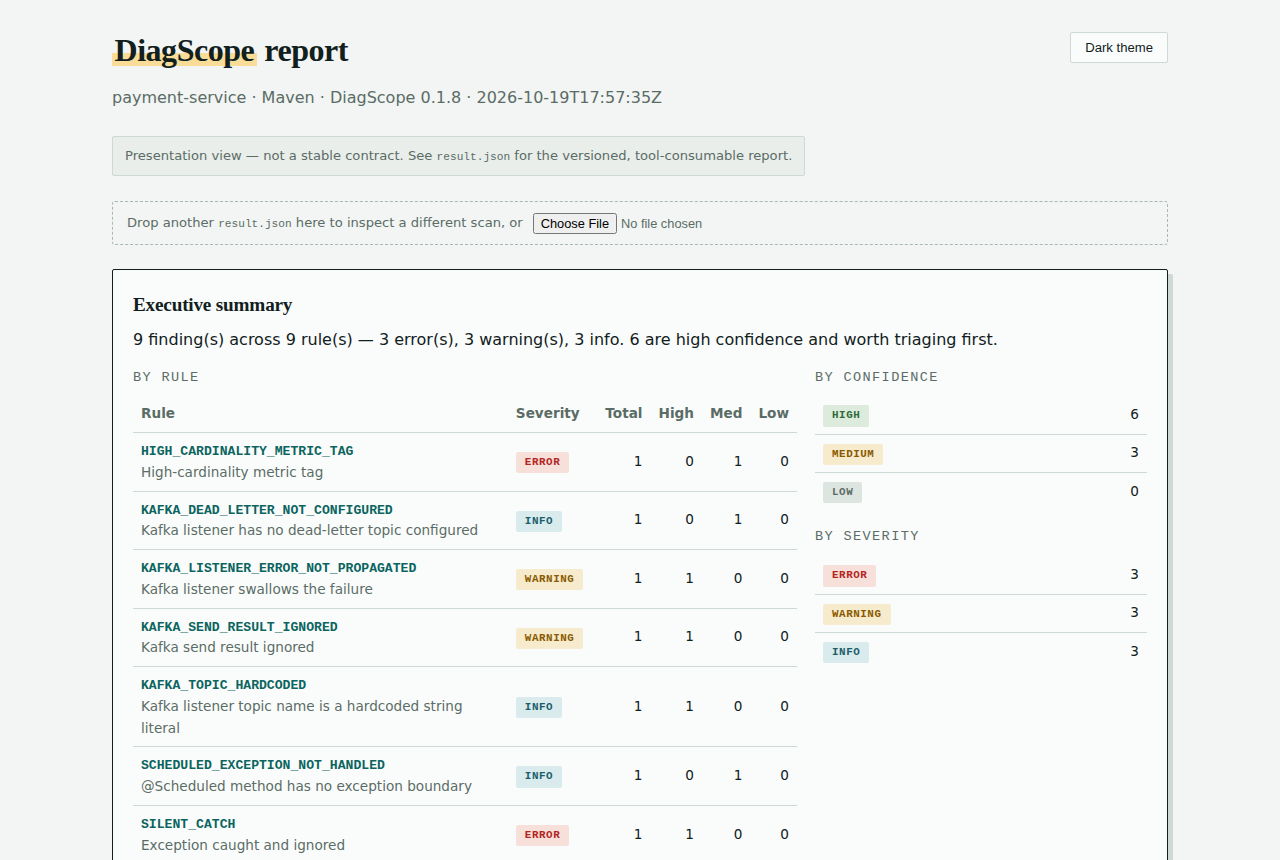Click the Total column header
This screenshot has width=1280, height=860.
pos(624,413)
